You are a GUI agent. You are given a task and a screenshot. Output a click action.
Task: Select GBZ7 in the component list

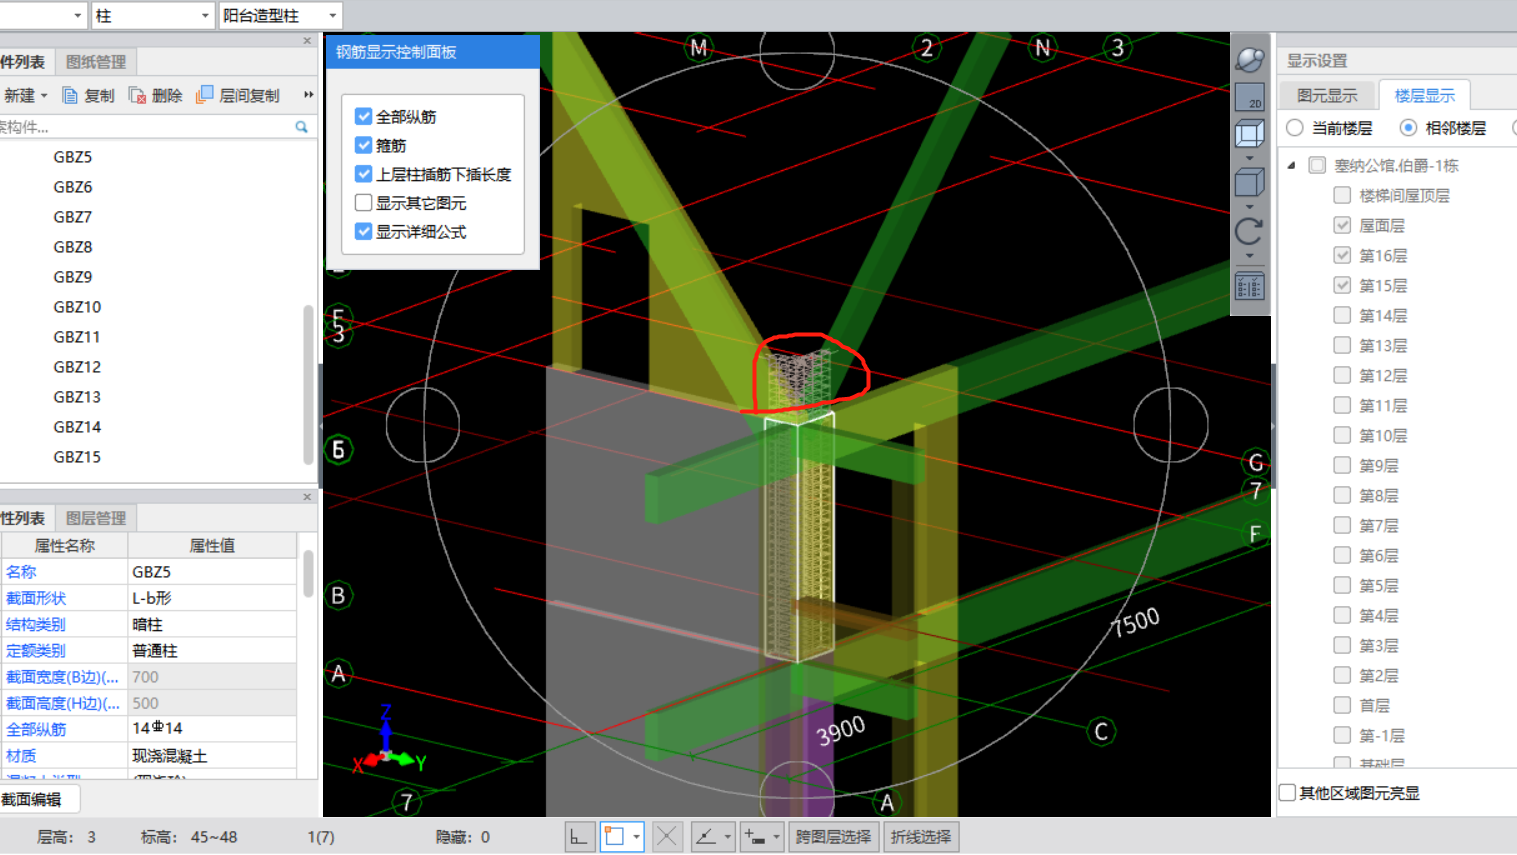tap(73, 217)
